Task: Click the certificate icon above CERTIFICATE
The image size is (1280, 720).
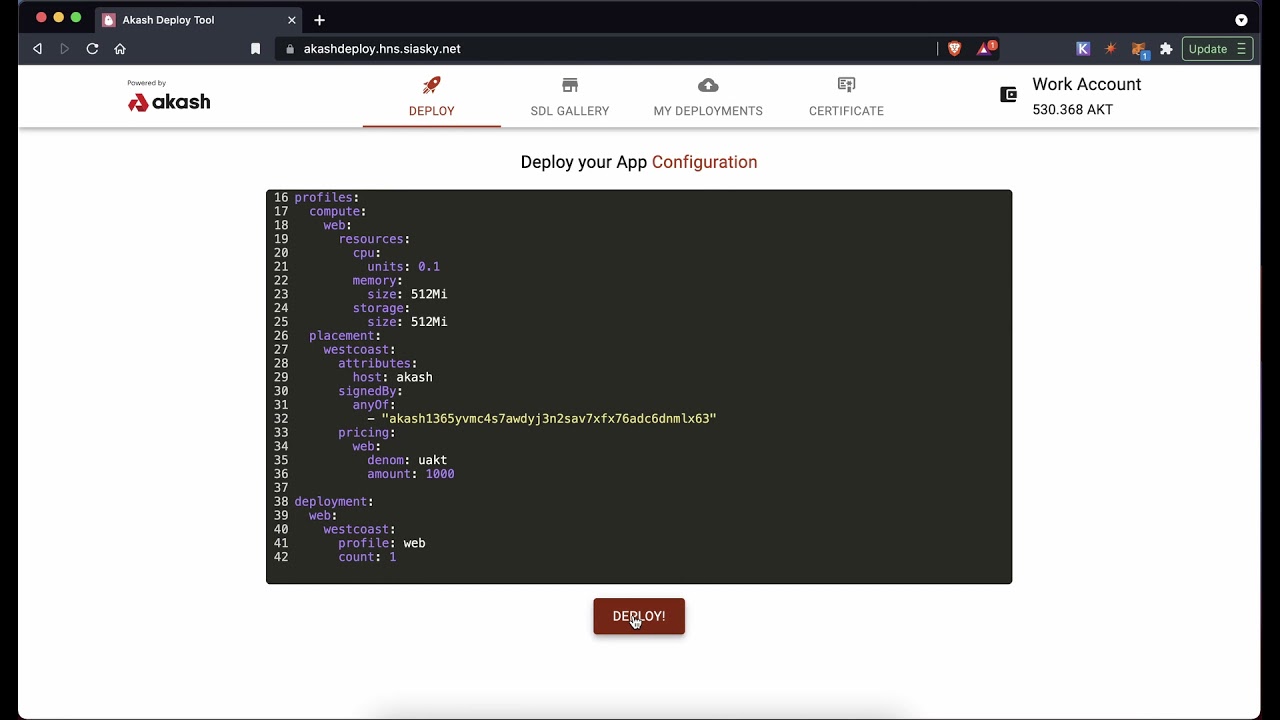Action: coord(846,85)
